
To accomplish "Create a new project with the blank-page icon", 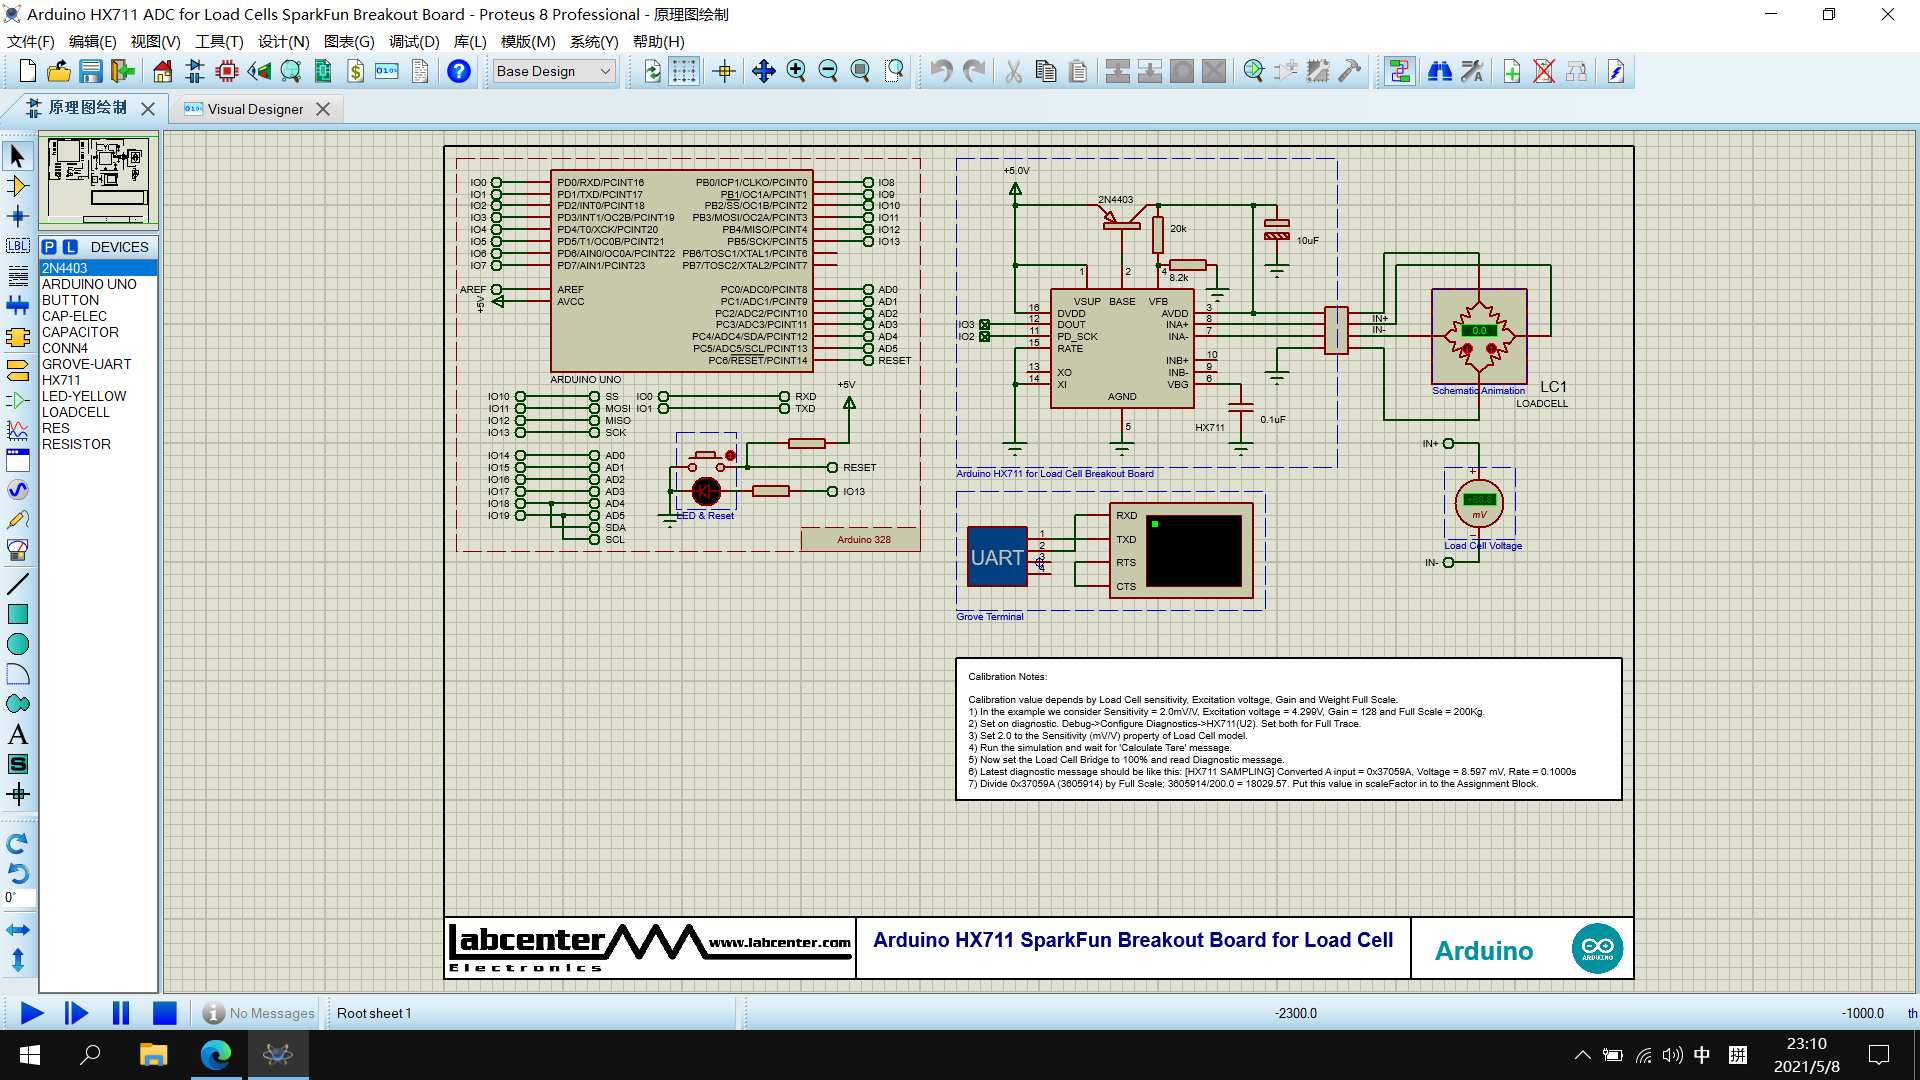I will pos(28,71).
